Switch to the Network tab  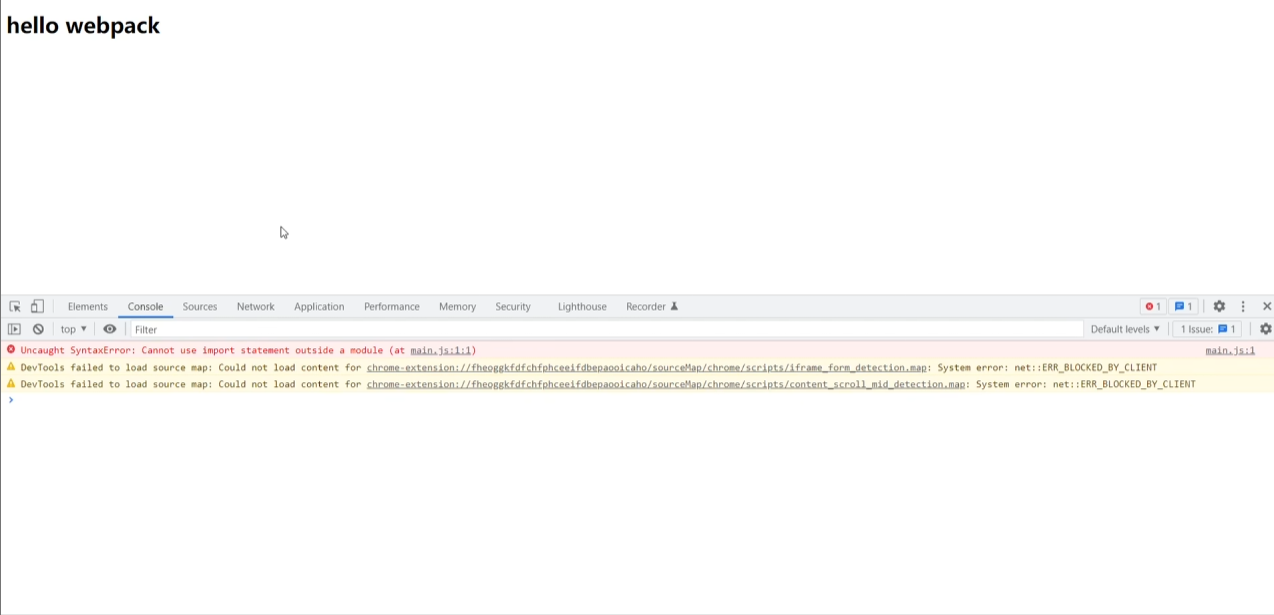(255, 307)
